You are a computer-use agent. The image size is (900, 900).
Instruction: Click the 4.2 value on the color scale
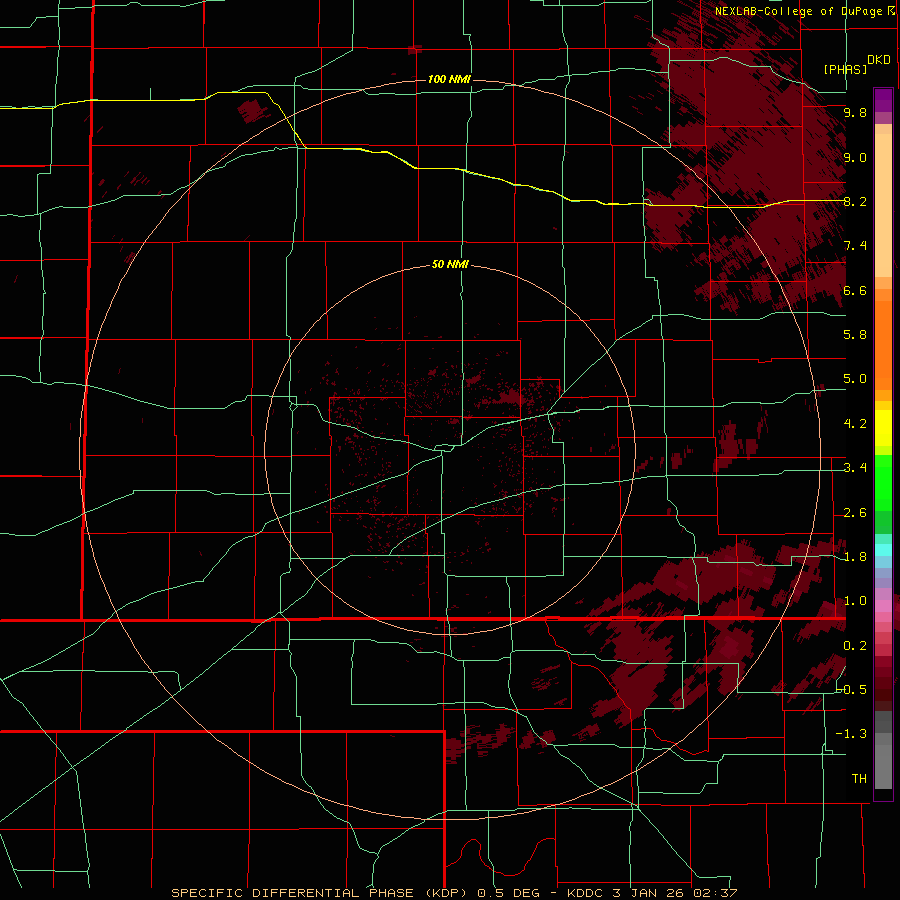pos(855,424)
